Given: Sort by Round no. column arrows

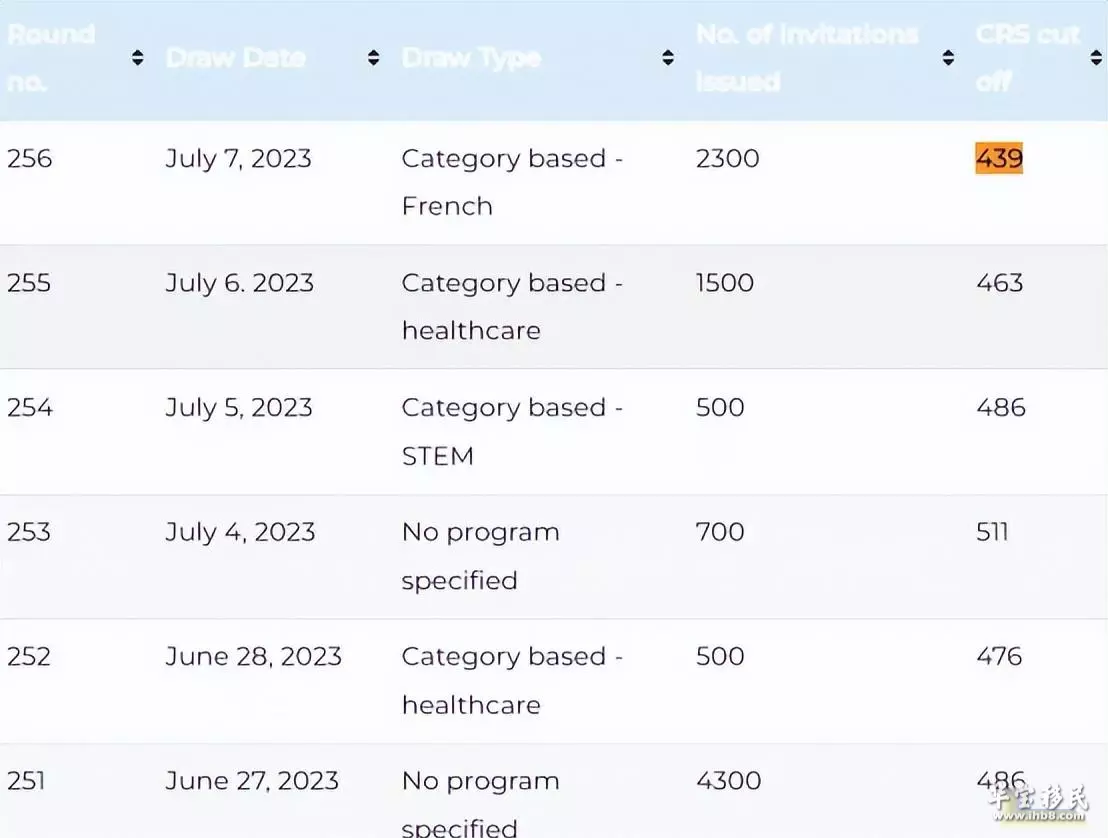Looking at the screenshot, I should 138,58.
